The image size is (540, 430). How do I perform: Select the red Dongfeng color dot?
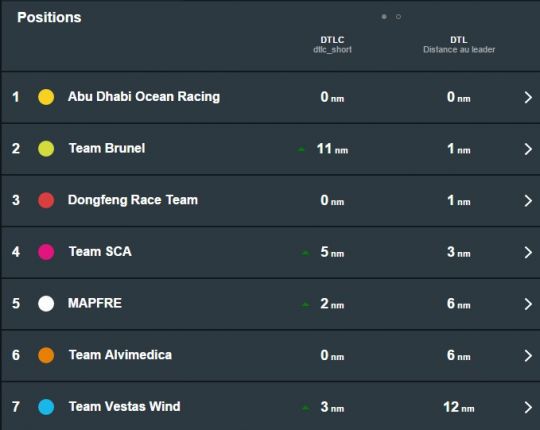tap(46, 200)
